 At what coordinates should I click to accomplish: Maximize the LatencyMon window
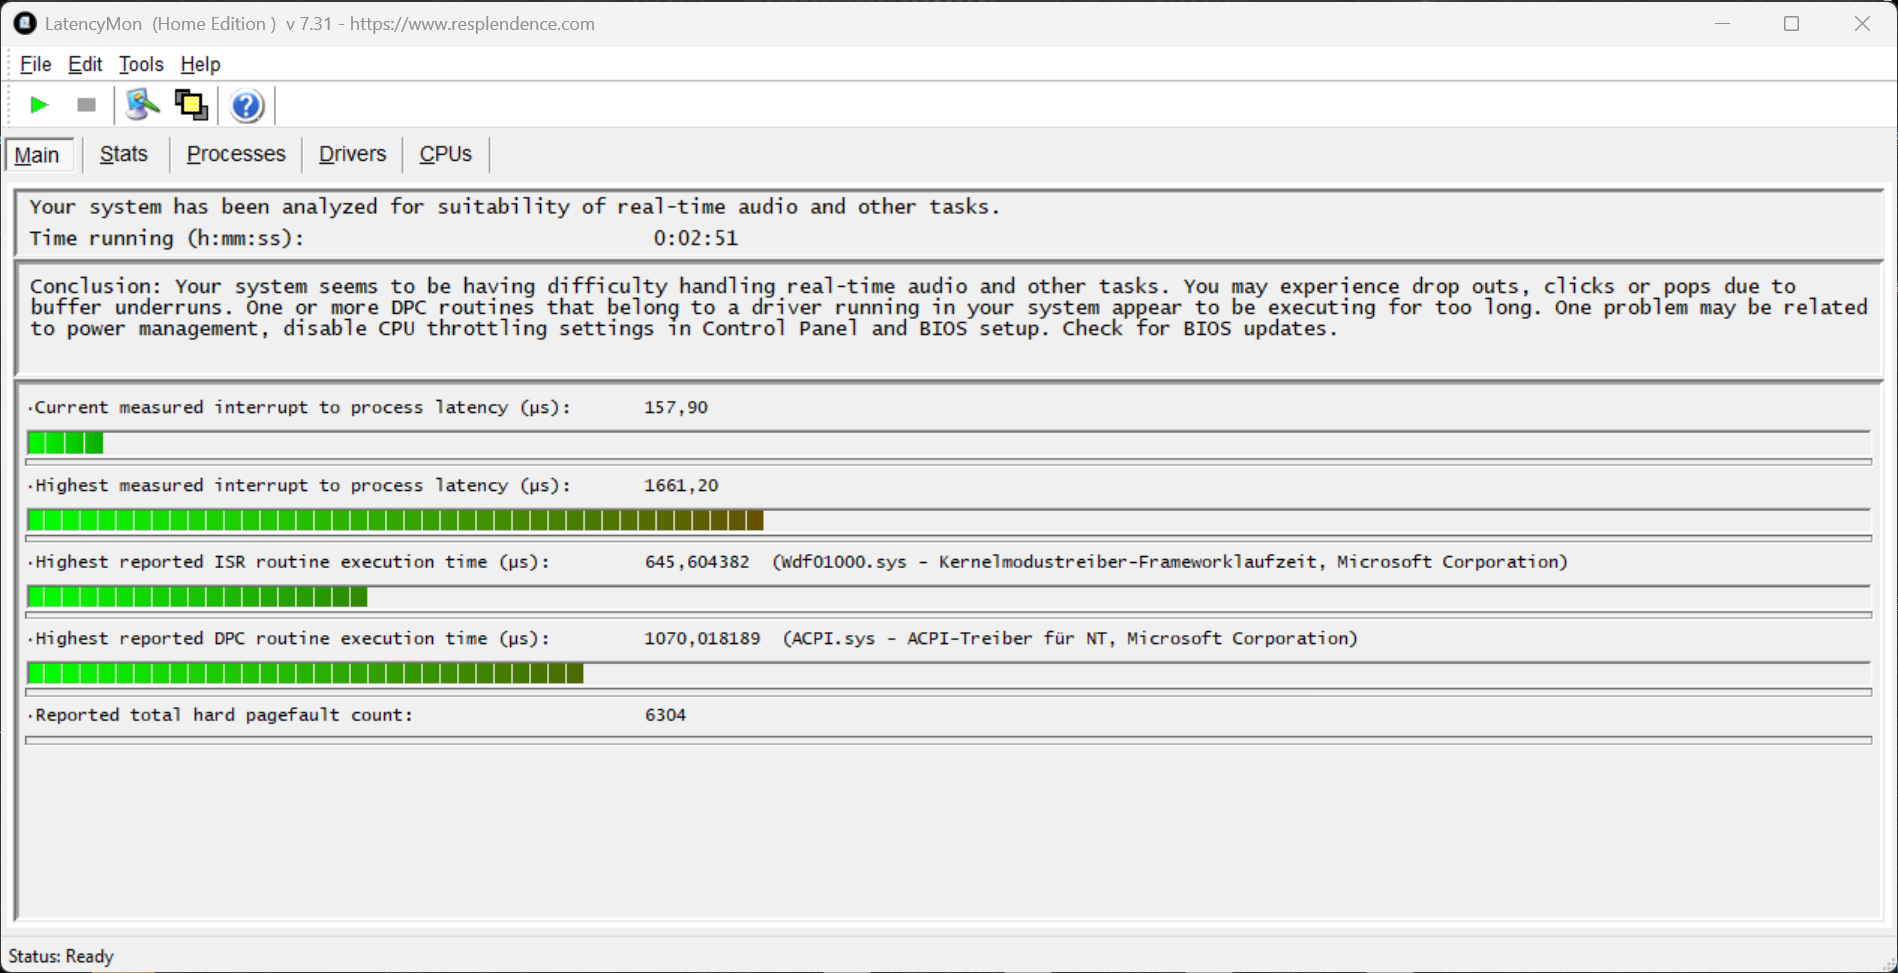coord(1791,23)
